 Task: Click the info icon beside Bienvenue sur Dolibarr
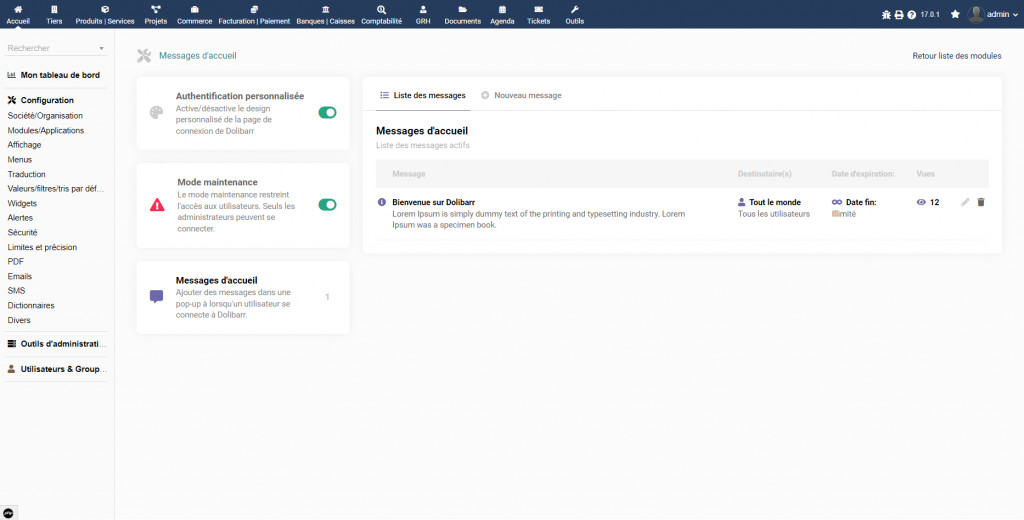click(382, 203)
